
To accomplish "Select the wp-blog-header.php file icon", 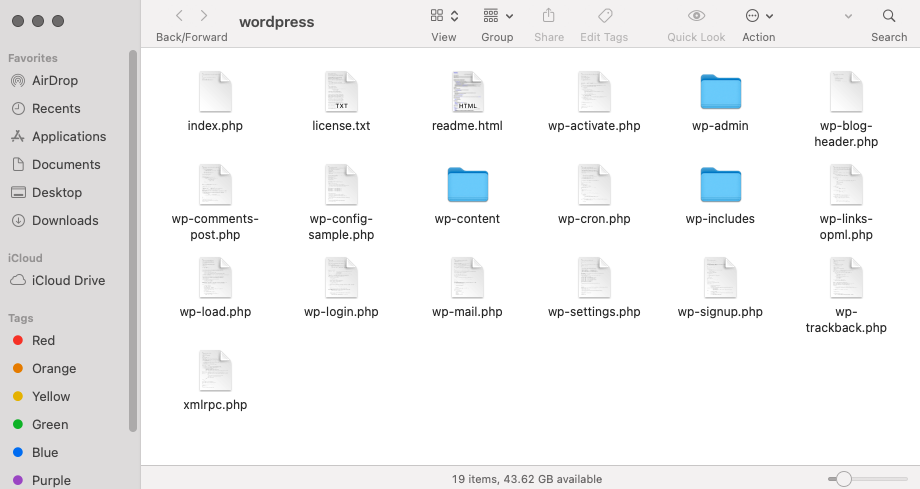I will point(846,92).
